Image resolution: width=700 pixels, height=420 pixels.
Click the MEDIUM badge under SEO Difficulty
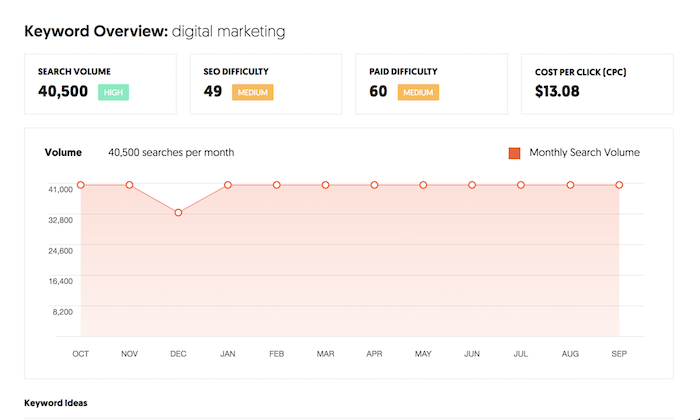click(x=253, y=92)
